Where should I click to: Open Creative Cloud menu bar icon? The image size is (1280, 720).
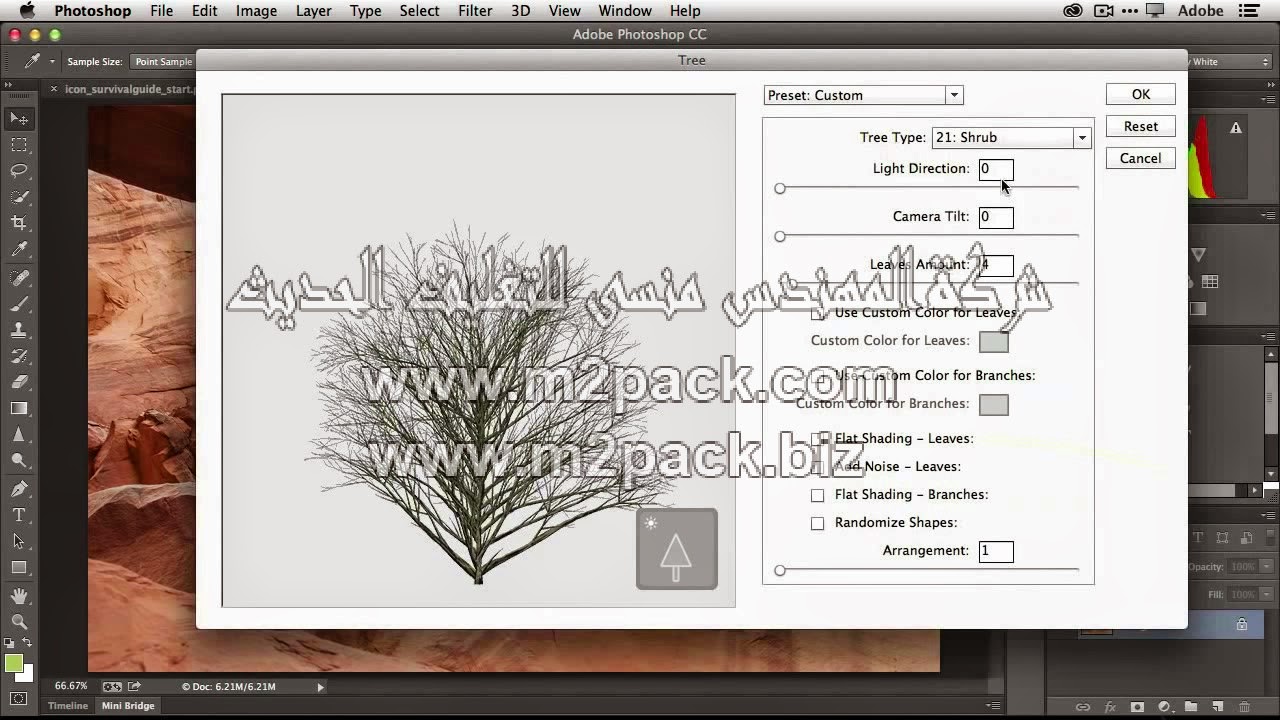[x=1073, y=11]
